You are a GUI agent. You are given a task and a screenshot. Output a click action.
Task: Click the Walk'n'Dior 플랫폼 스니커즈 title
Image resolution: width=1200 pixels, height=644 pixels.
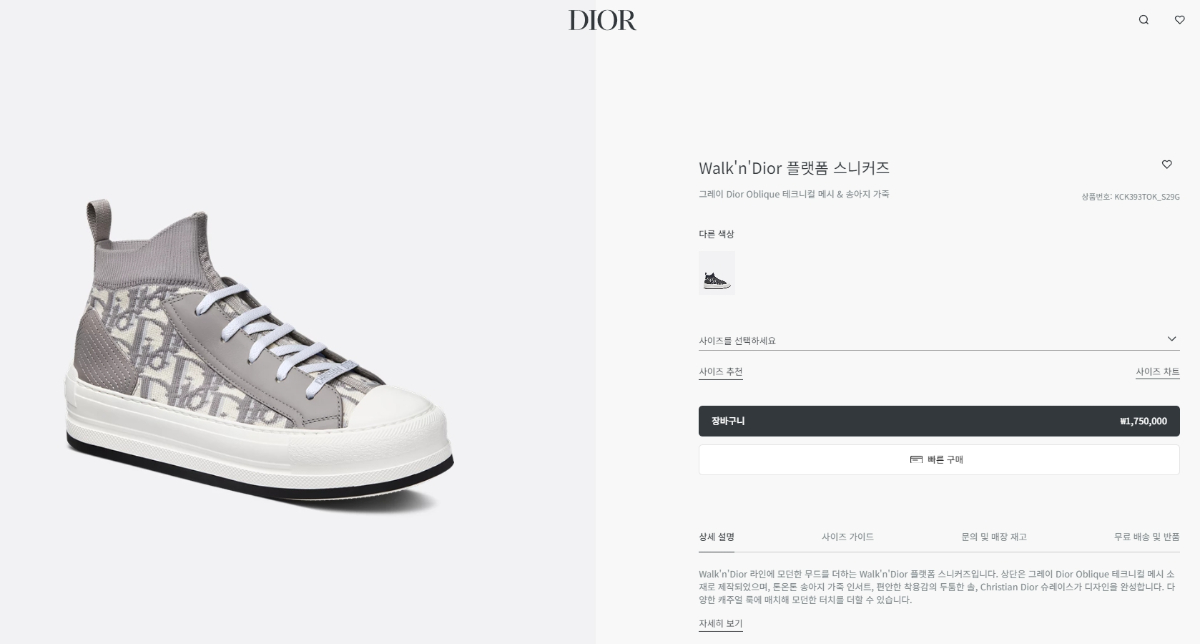click(x=794, y=168)
